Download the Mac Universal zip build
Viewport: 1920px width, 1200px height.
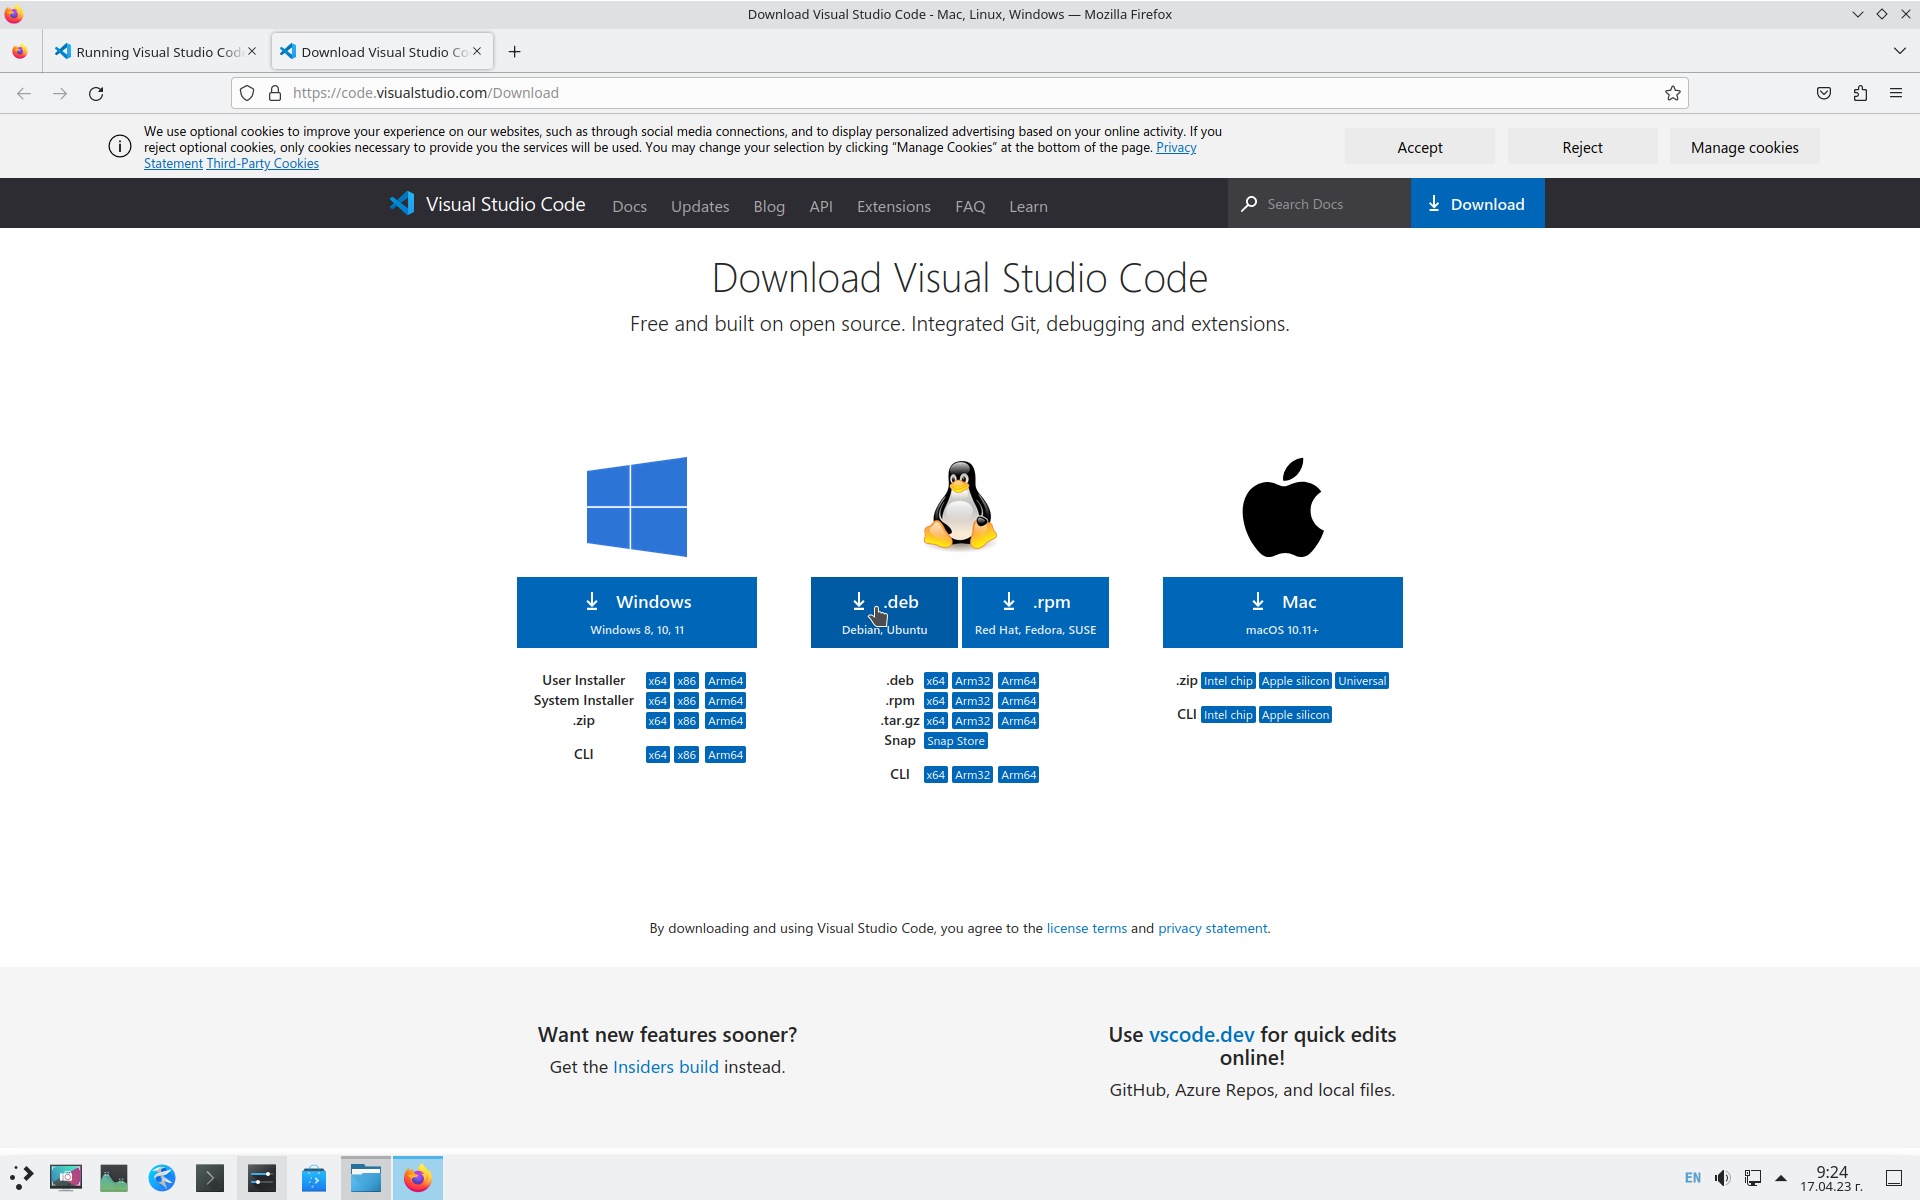tap(1362, 681)
